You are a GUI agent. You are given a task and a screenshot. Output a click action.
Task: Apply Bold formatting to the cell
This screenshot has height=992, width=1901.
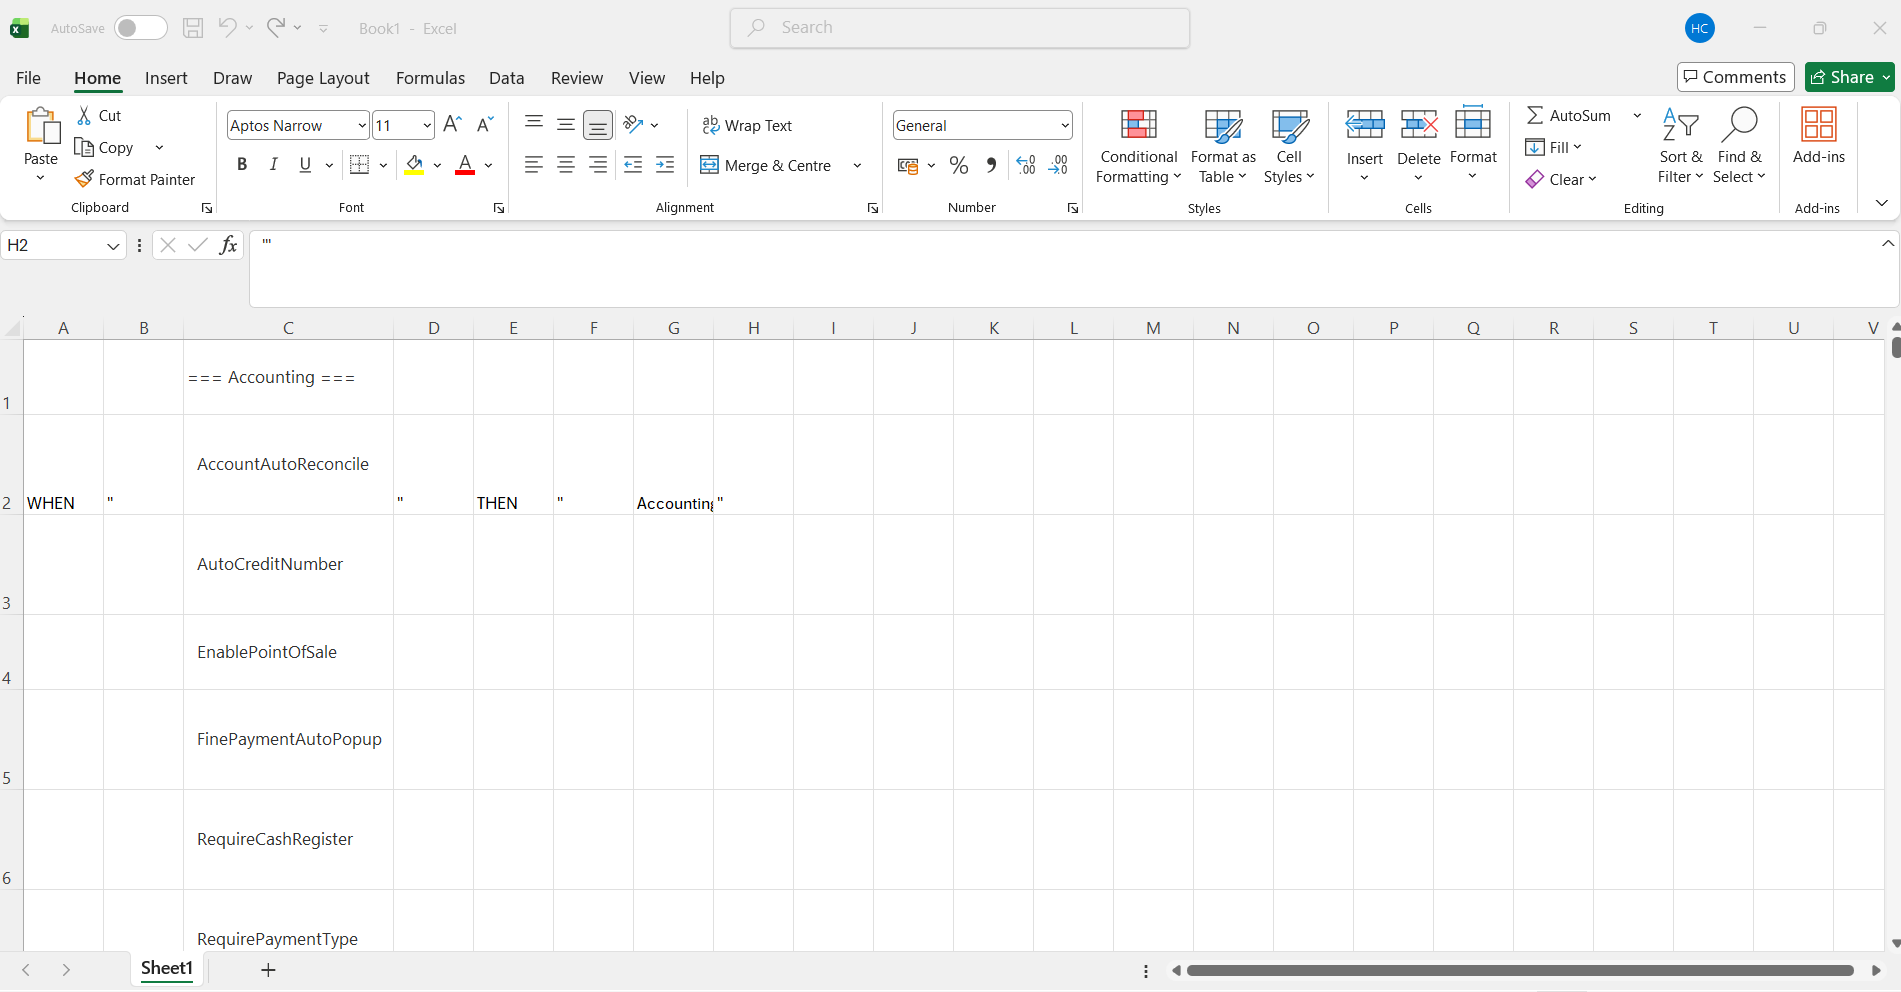click(241, 165)
